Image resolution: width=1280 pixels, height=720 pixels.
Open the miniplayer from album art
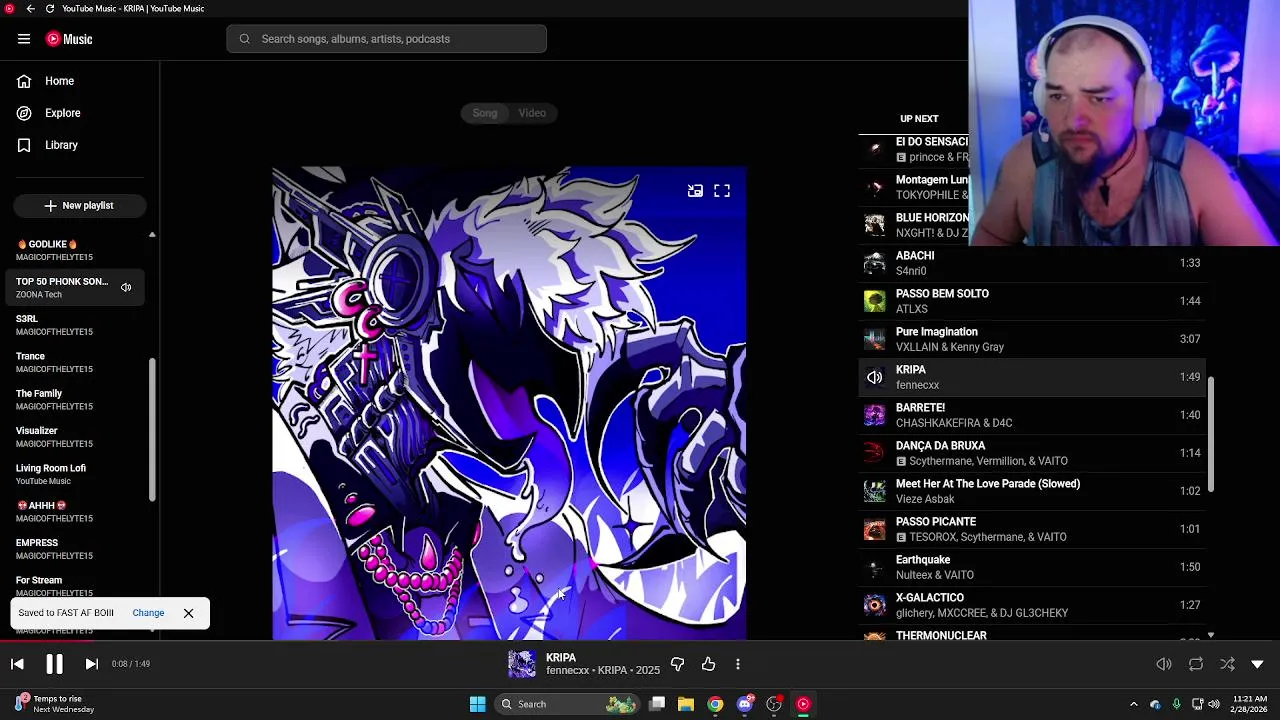click(x=695, y=191)
